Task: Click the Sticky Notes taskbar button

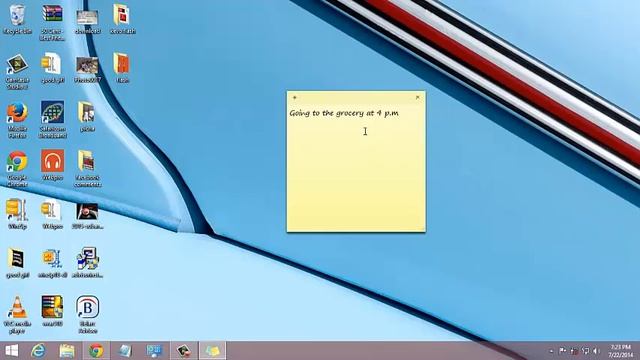Action: tap(212, 351)
